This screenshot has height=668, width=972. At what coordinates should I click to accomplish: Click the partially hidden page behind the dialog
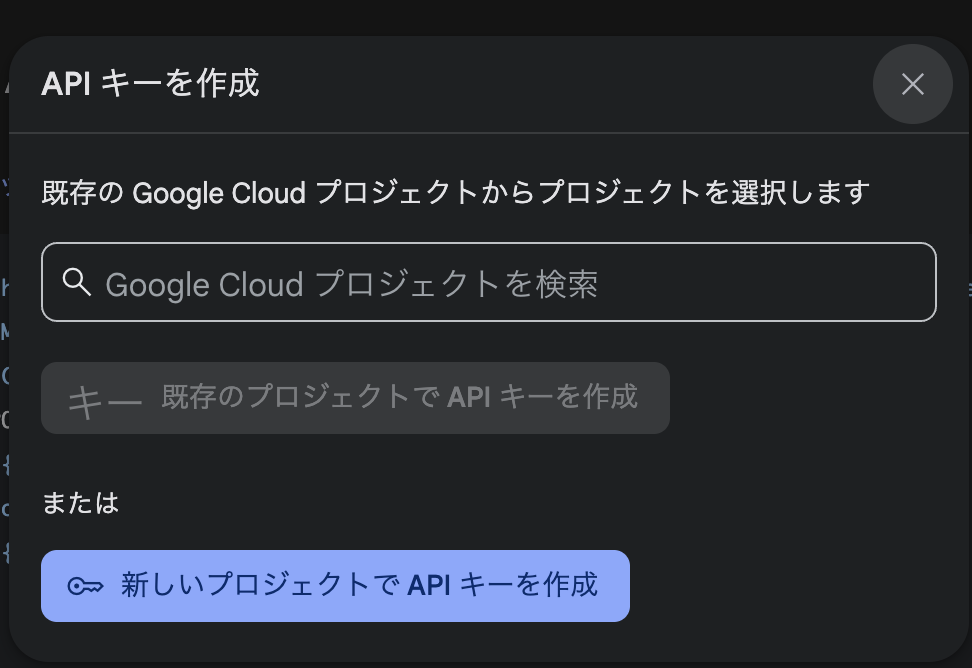coord(4,372)
